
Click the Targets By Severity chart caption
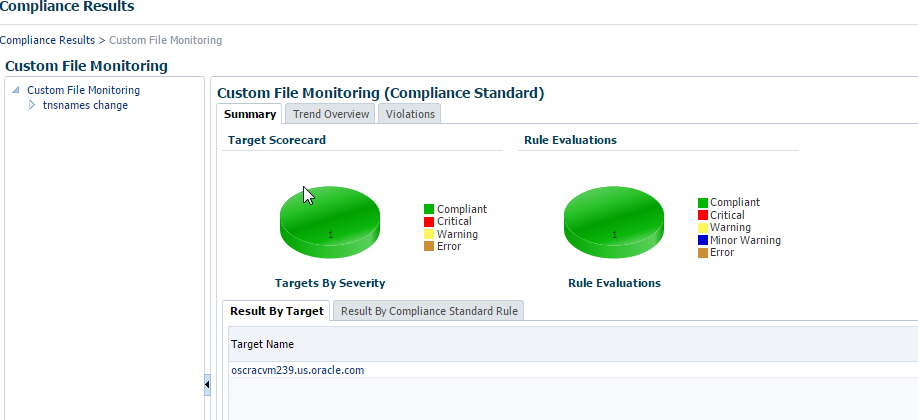(x=330, y=283)
